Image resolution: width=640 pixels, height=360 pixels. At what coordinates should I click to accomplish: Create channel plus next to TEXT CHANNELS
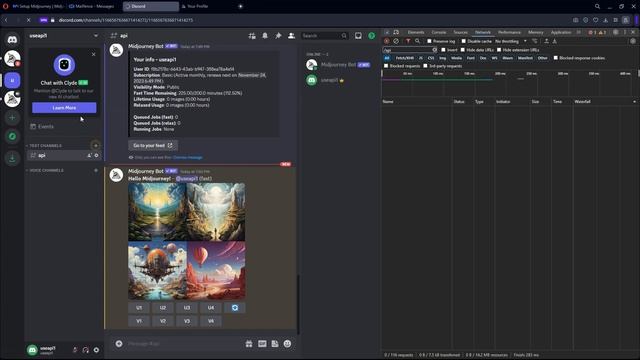[x=96, y=145]
